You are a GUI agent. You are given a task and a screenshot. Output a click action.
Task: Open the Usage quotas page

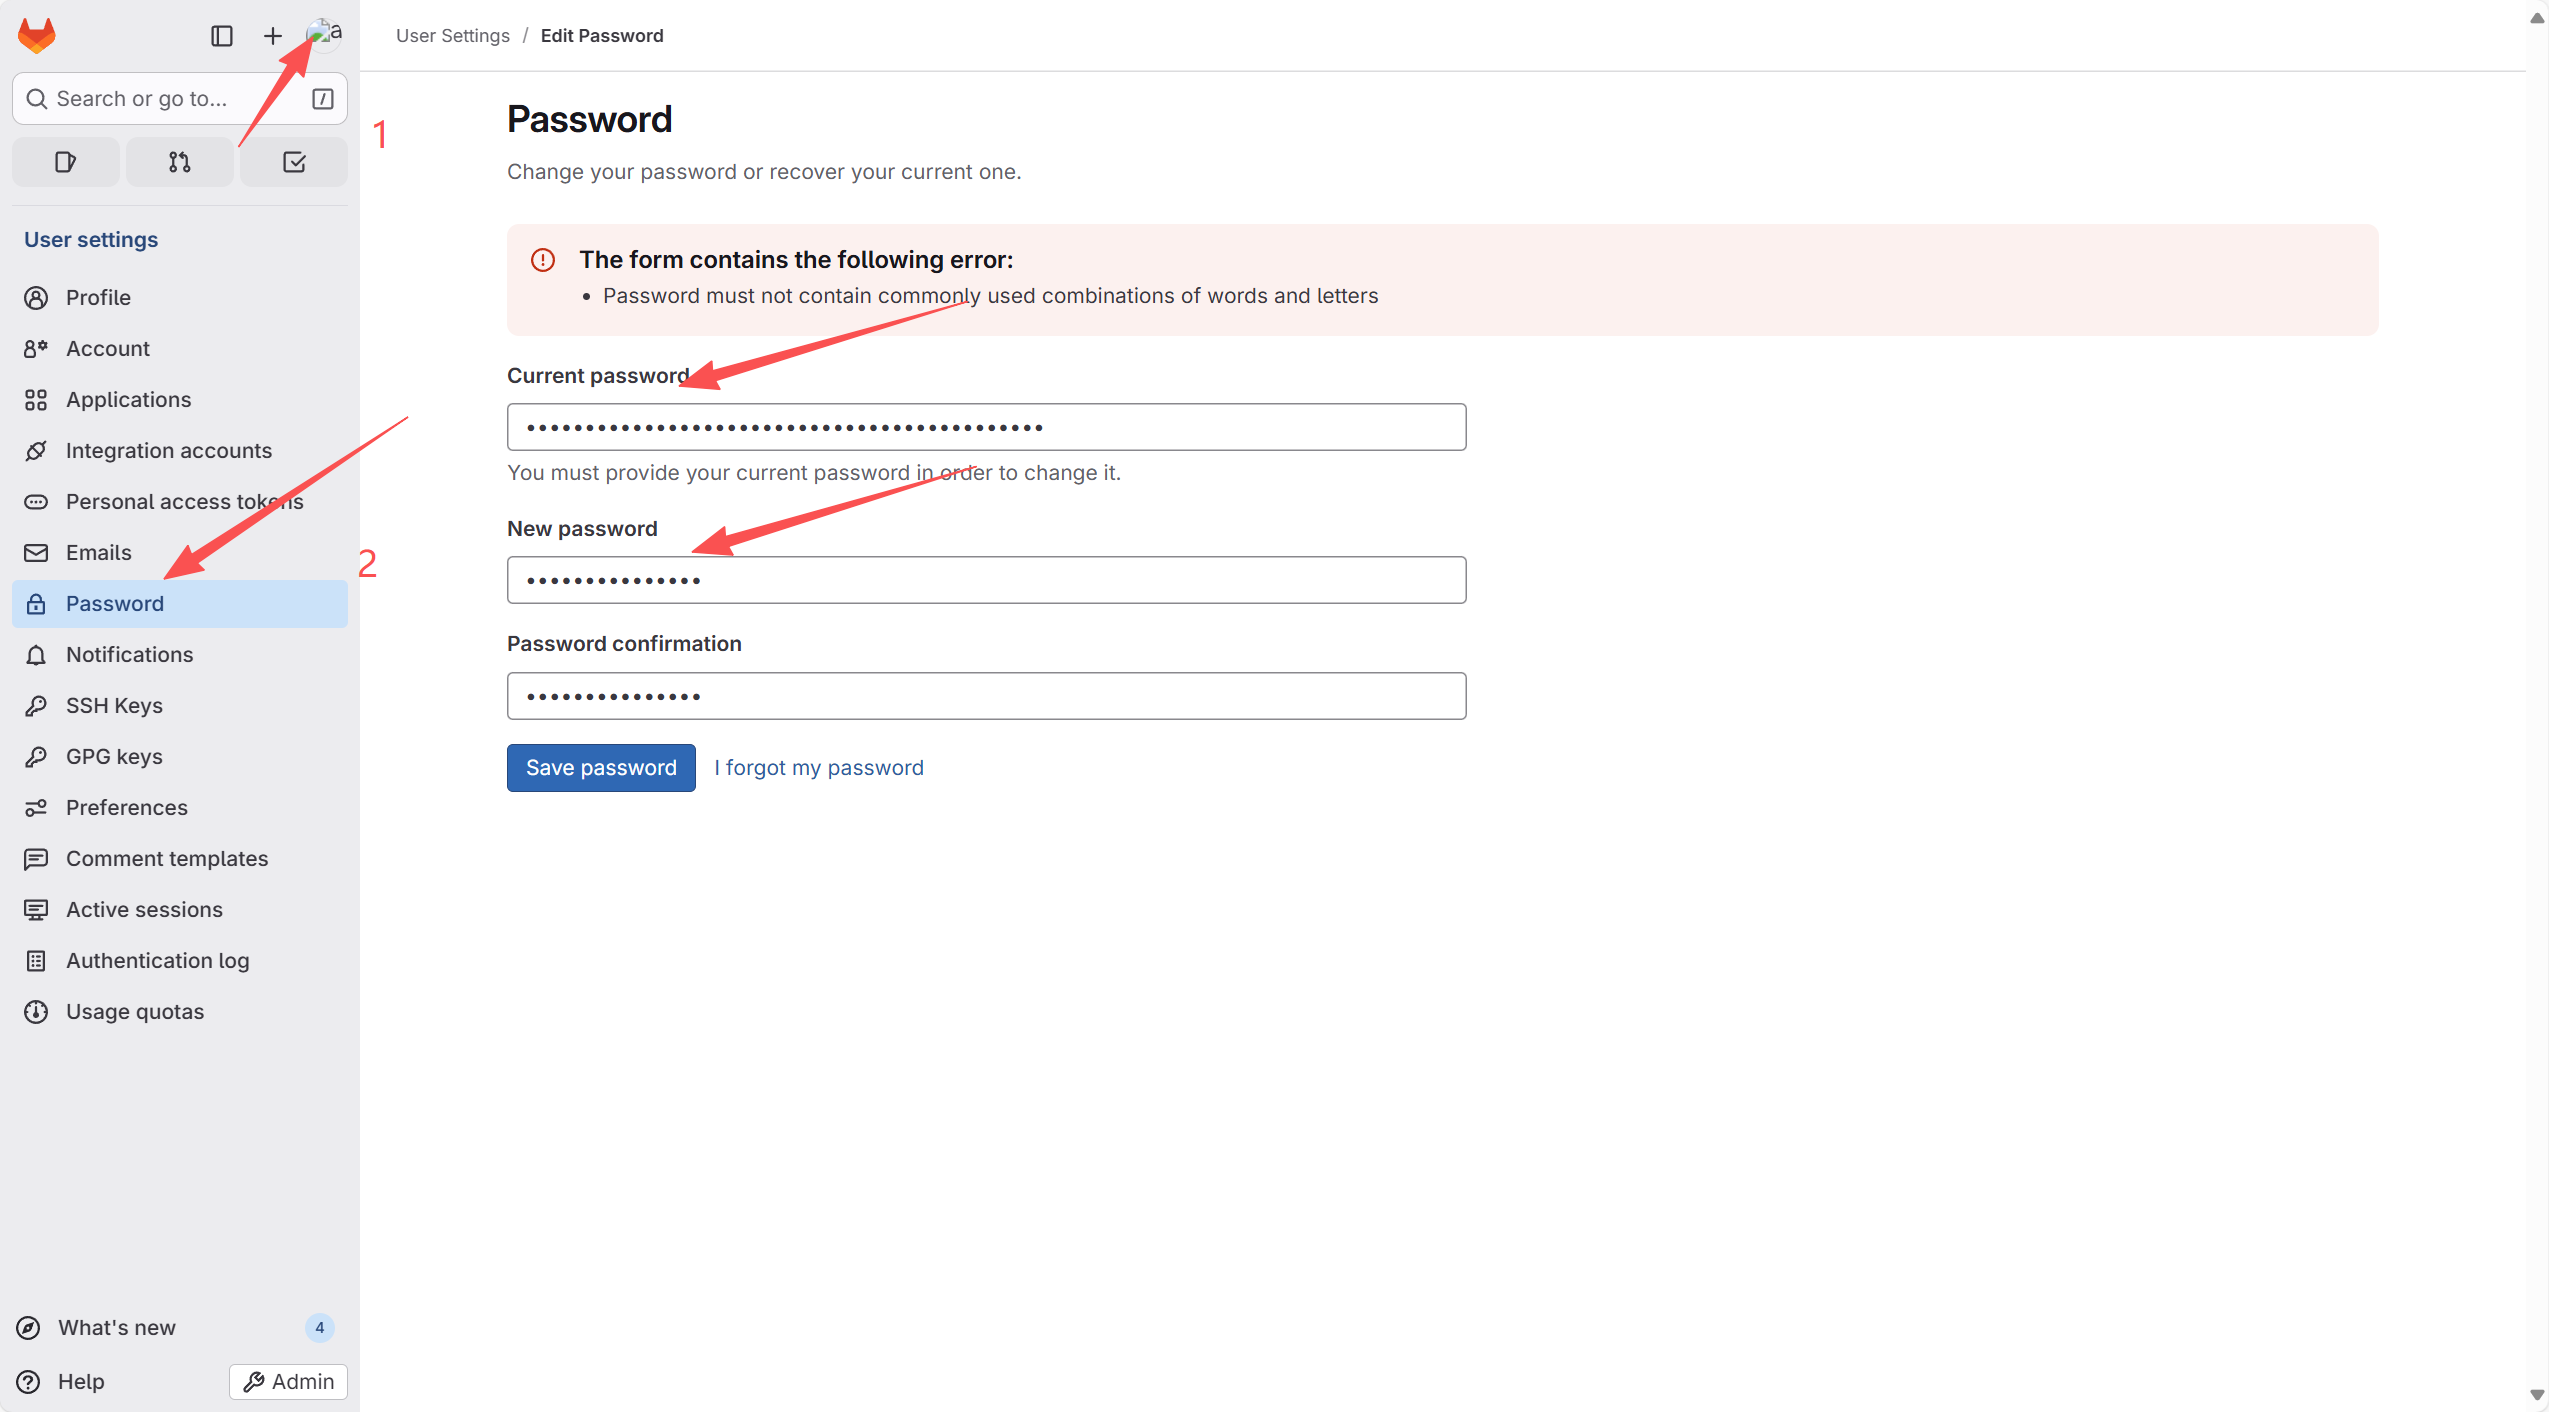[x=135, y=1012]
